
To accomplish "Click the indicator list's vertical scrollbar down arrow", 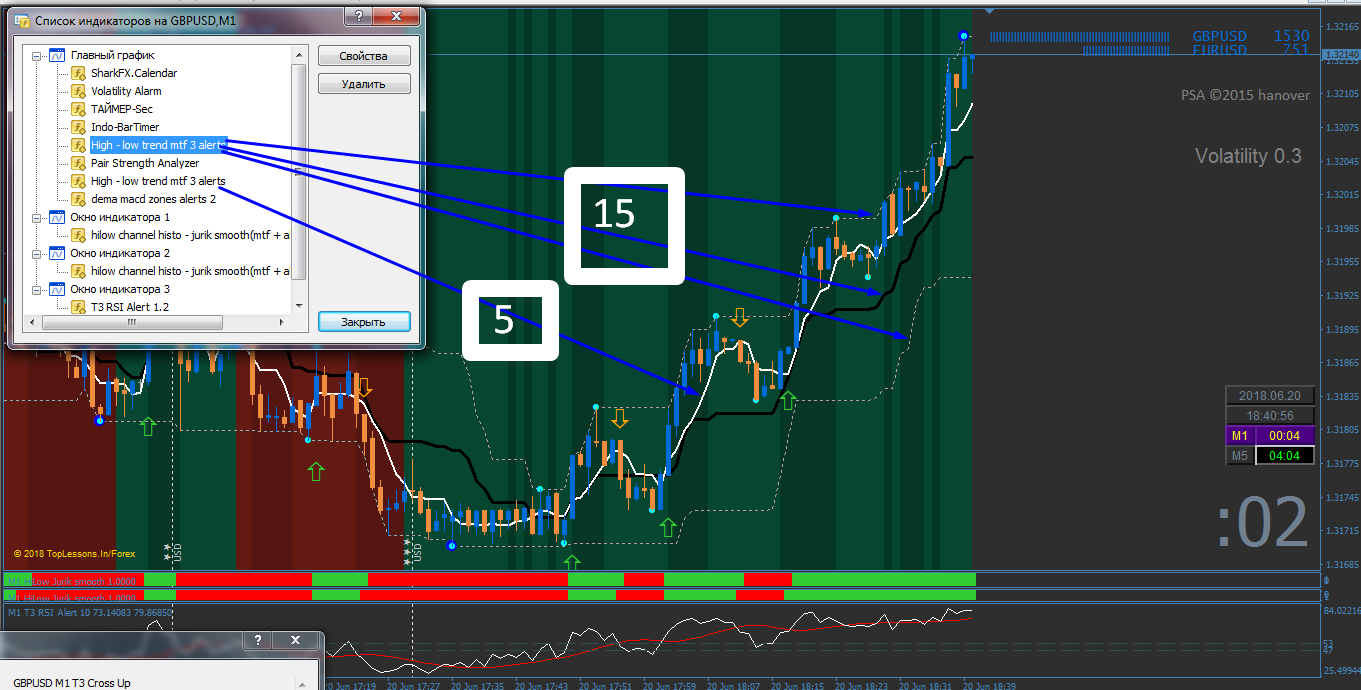I will 299,305.
